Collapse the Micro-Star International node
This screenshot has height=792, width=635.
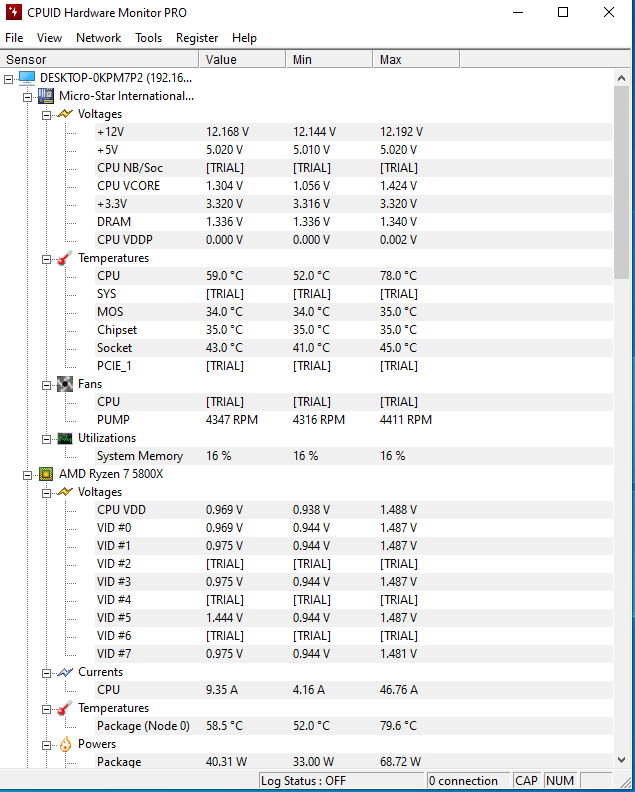27,97
